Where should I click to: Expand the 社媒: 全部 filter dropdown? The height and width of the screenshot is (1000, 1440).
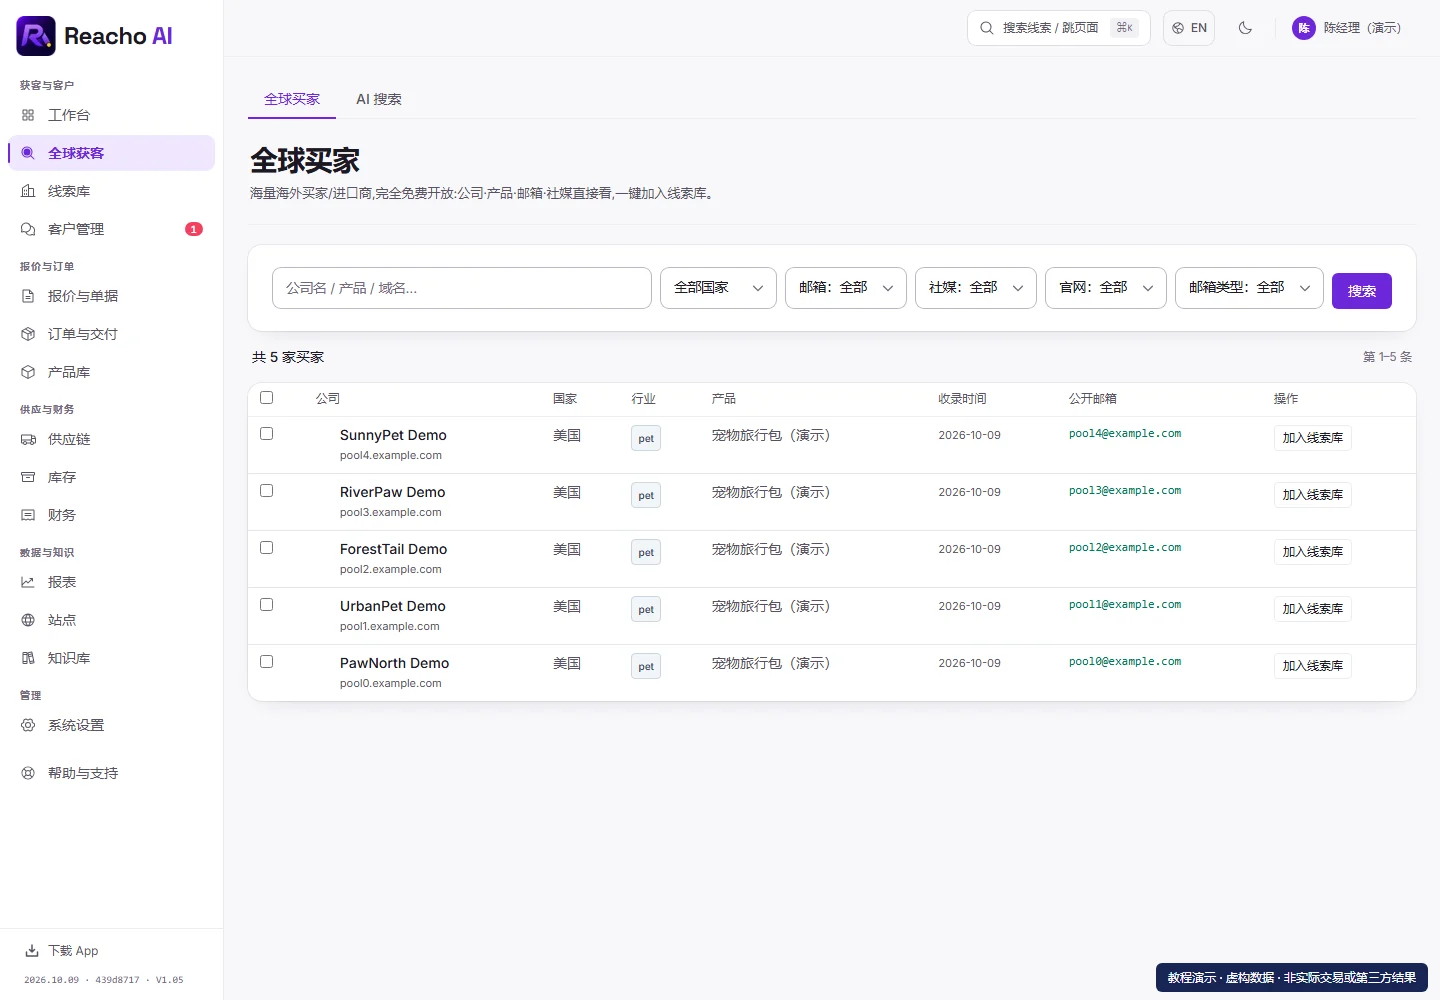[x=976, y=288]
